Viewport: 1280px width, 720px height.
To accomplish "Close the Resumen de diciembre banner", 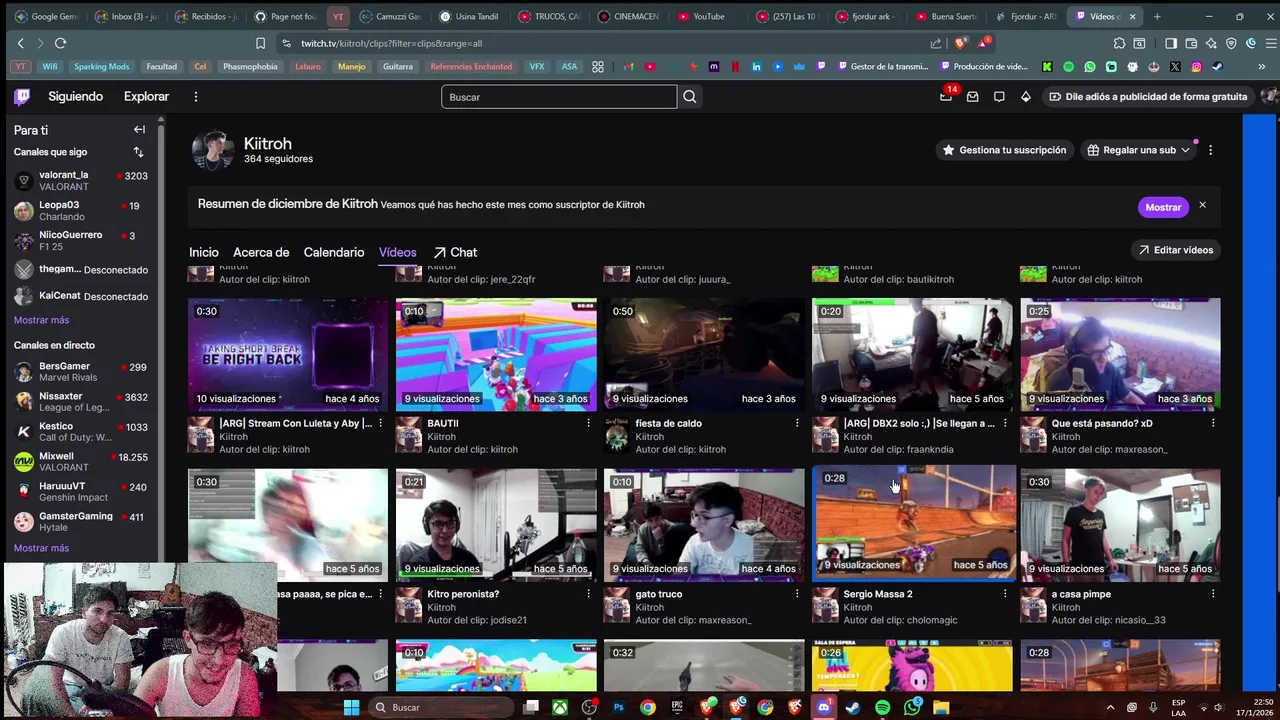I will click(1202, 205).
